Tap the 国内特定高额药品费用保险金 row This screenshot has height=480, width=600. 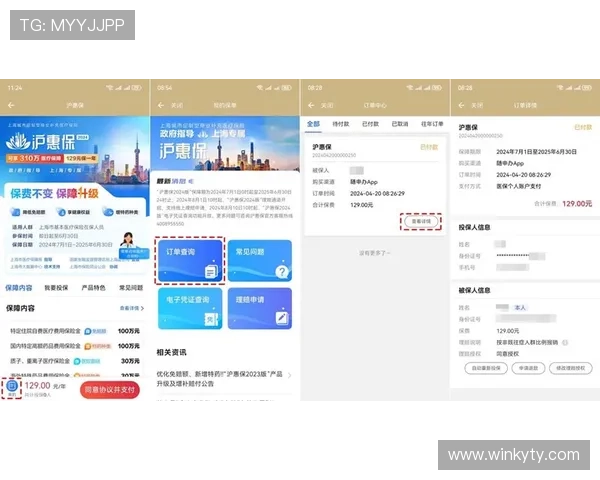point(75,346)
